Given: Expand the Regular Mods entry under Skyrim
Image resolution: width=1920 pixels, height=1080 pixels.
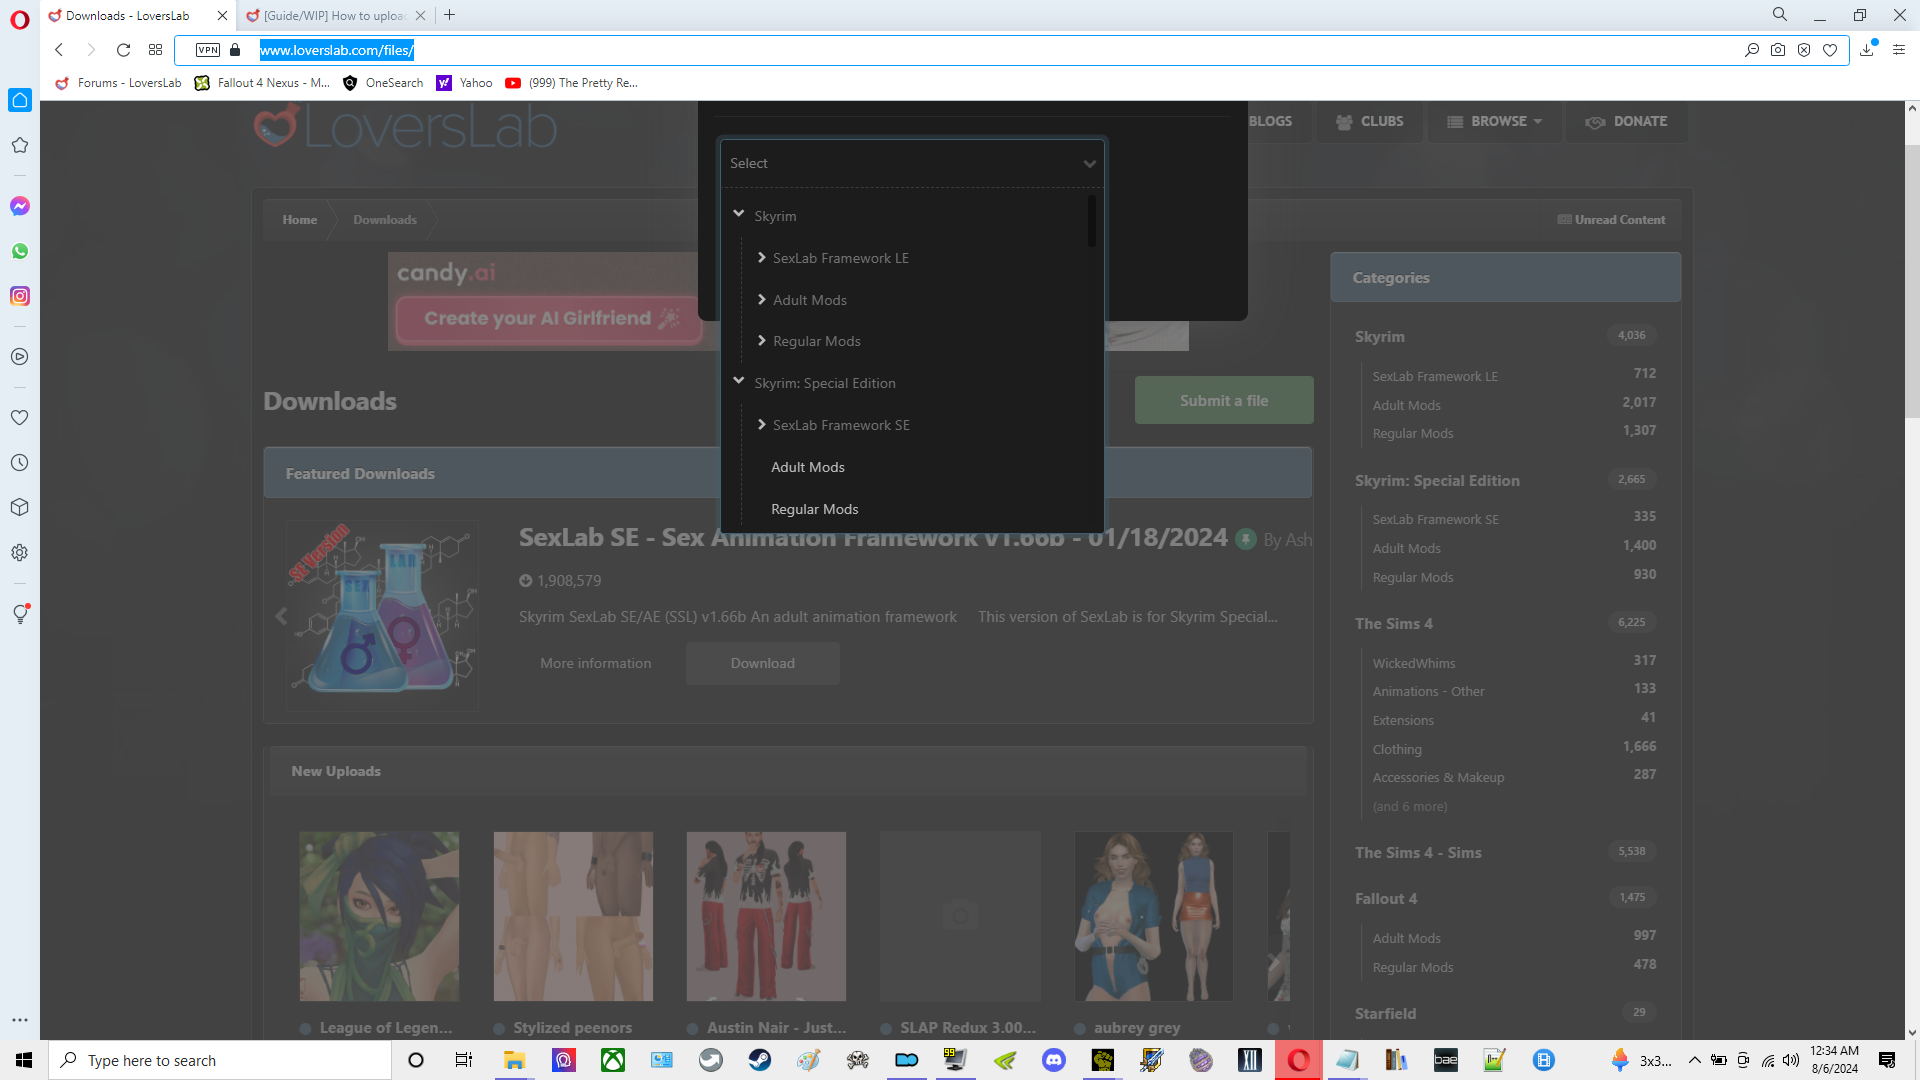Looking at the screenshot, I should [762, 341].
